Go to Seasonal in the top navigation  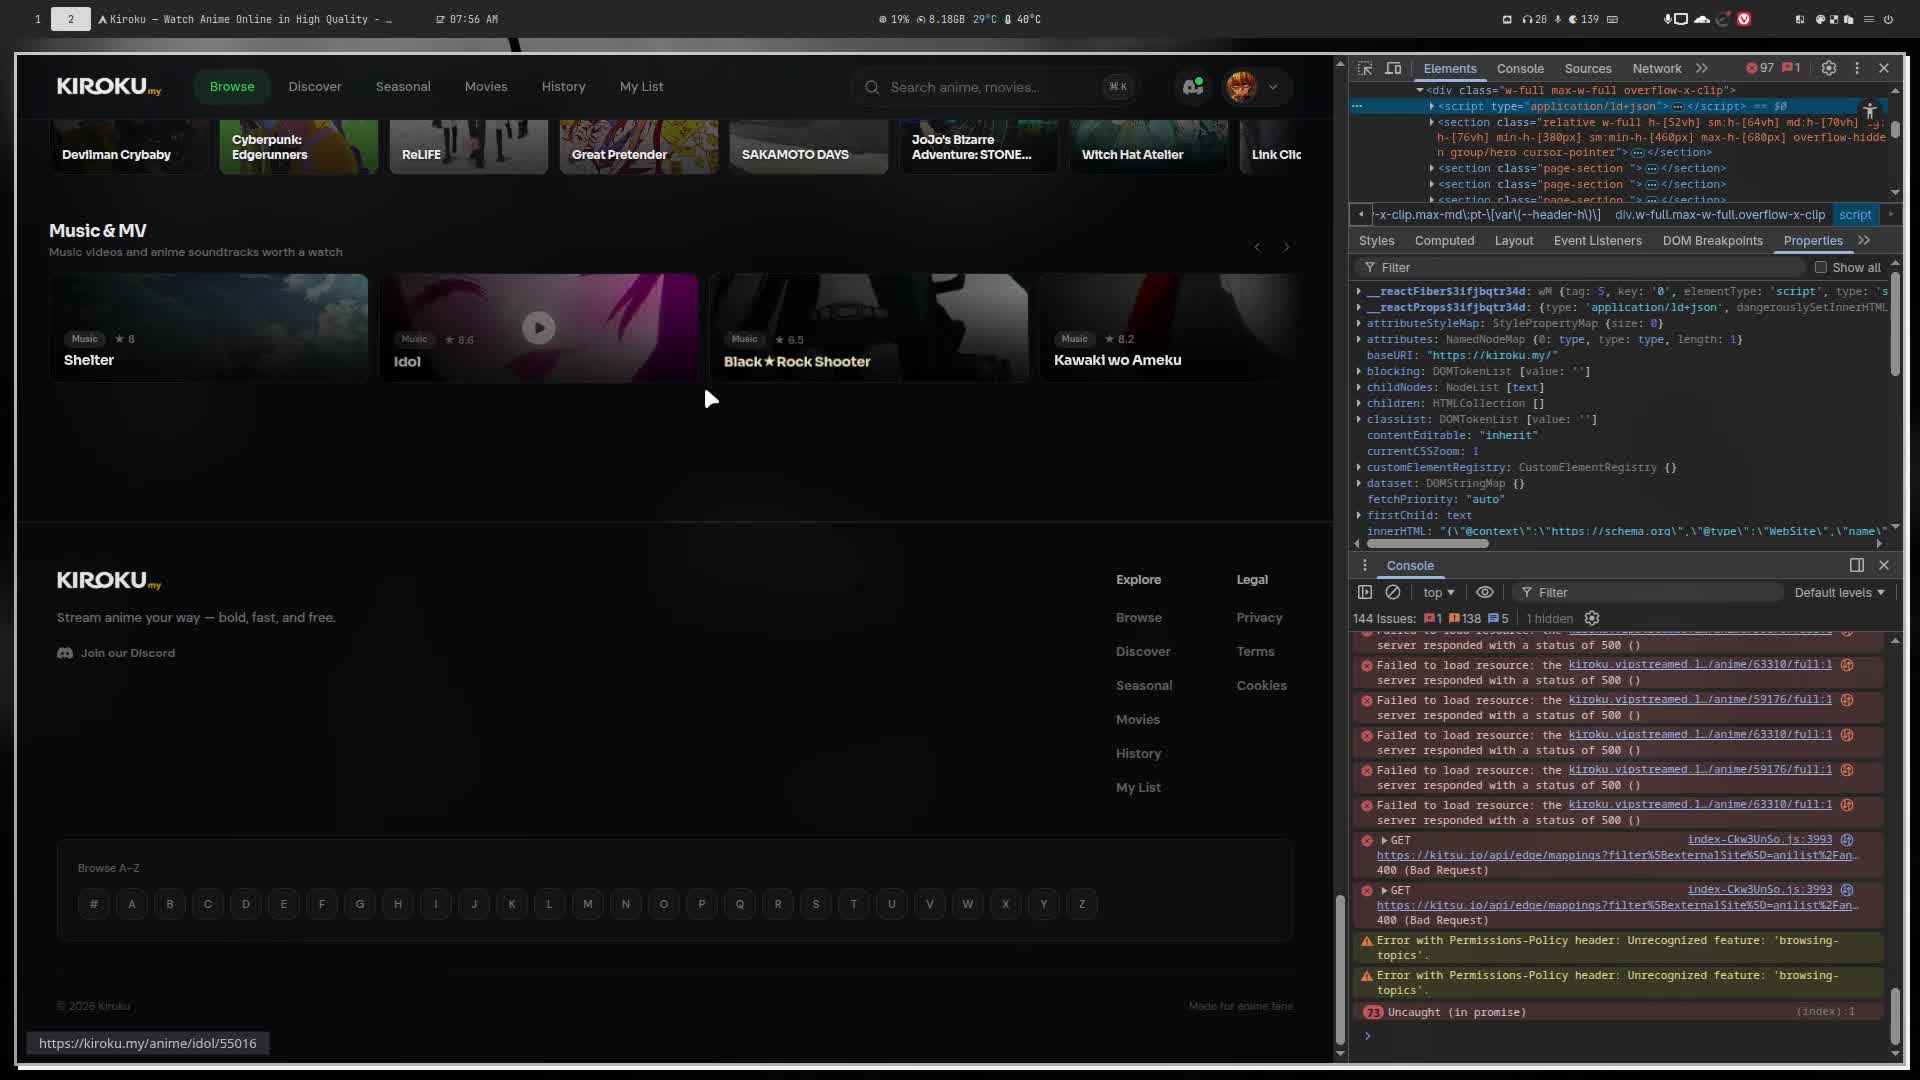click(403, 87)
